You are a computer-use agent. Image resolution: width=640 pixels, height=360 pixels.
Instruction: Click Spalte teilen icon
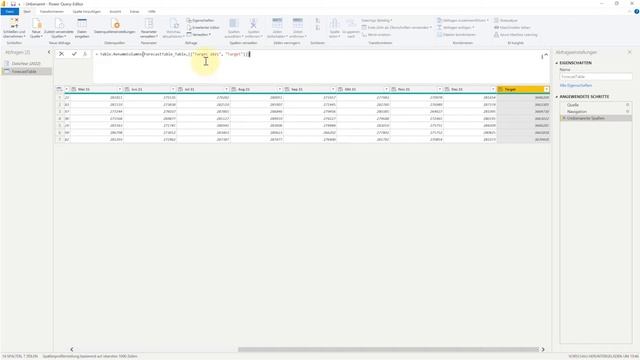coord(334,23)
